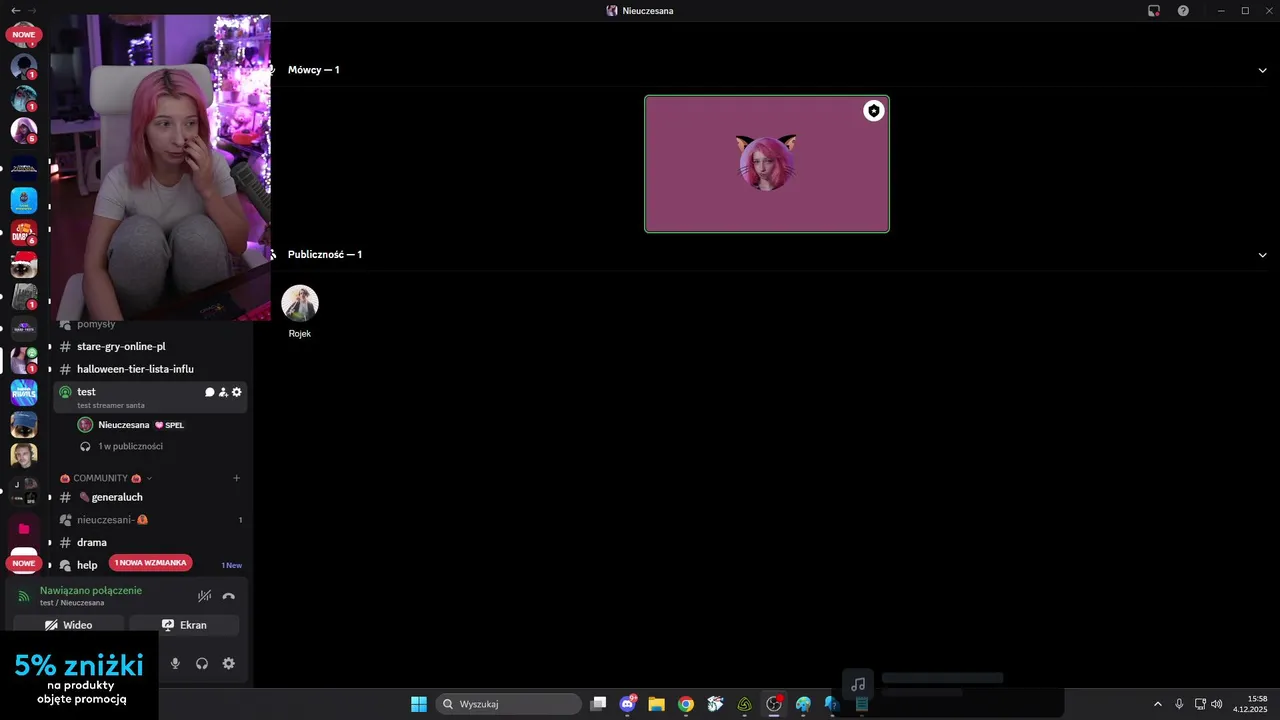The height and width of the screenshot is (720, 1280).
Task: Toggle microphone mute in user panel
Action: click(x=175, y=663)
